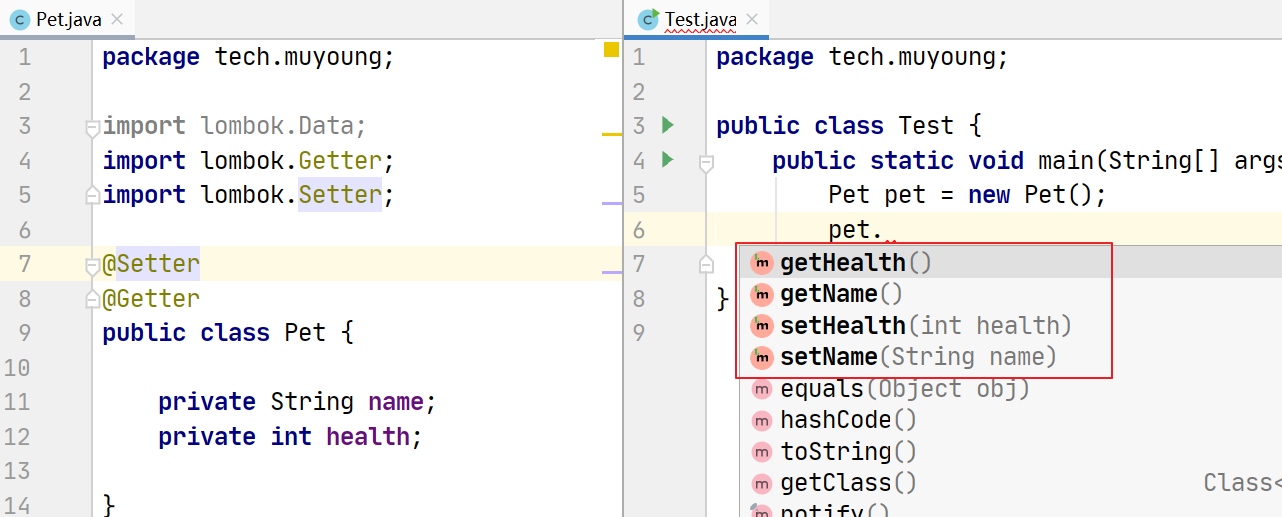Image resolution: width=1282 pixels, height=517 pixels.
Task: Click the yellow warning stripe in error gutter
Action: (611, 133)
